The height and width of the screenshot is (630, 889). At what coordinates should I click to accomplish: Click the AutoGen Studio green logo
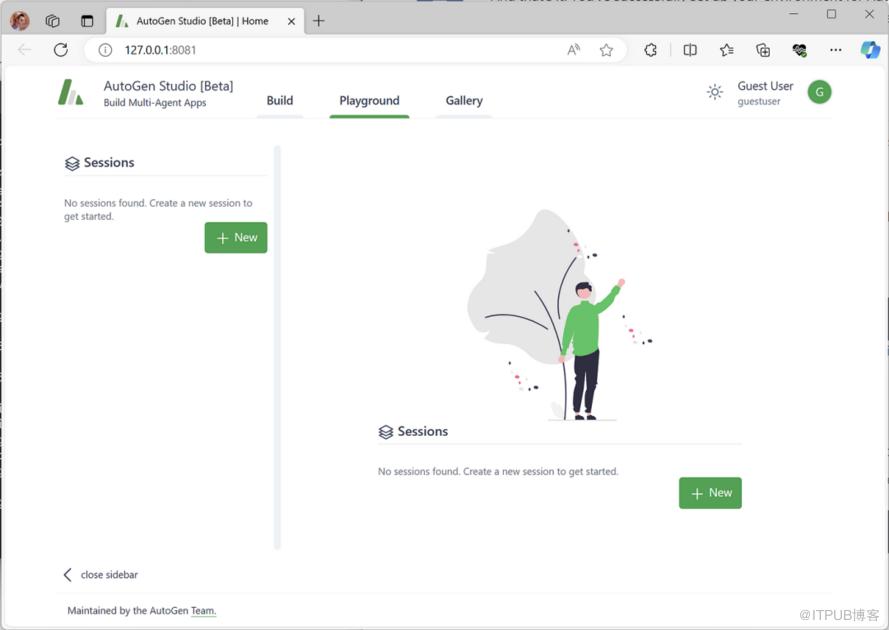(x=70, y=92)
